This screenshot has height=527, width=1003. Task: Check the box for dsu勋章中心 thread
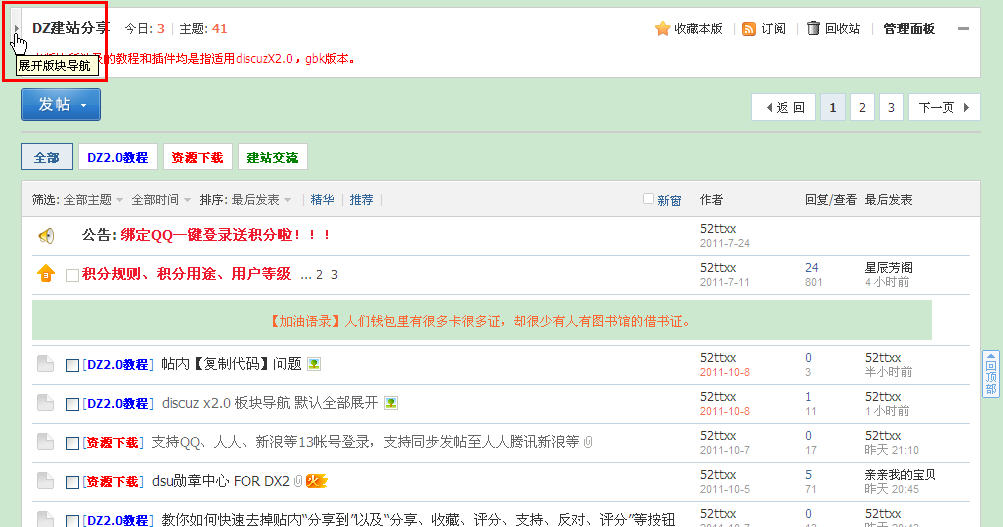click(x=72, y=483)
